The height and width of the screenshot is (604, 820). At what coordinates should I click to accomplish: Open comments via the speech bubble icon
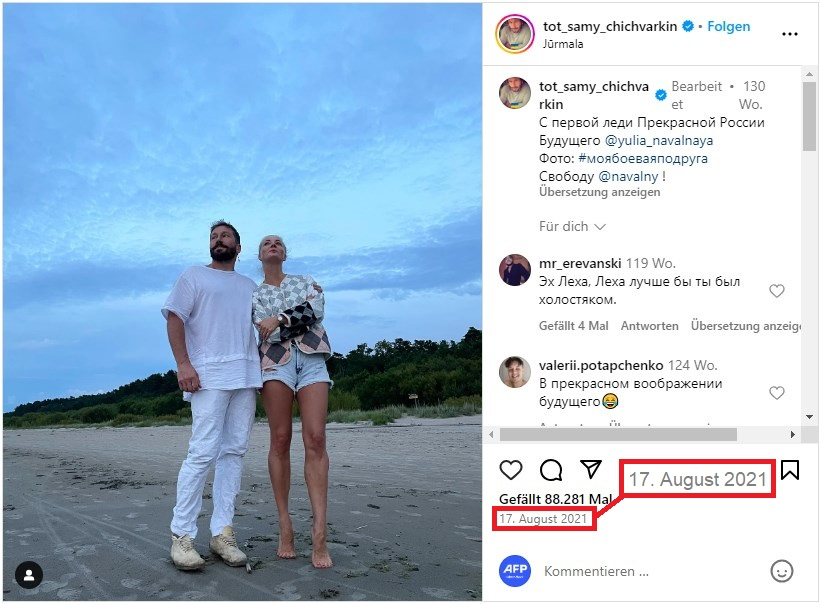pyautogui.click(x=551, y=470)
